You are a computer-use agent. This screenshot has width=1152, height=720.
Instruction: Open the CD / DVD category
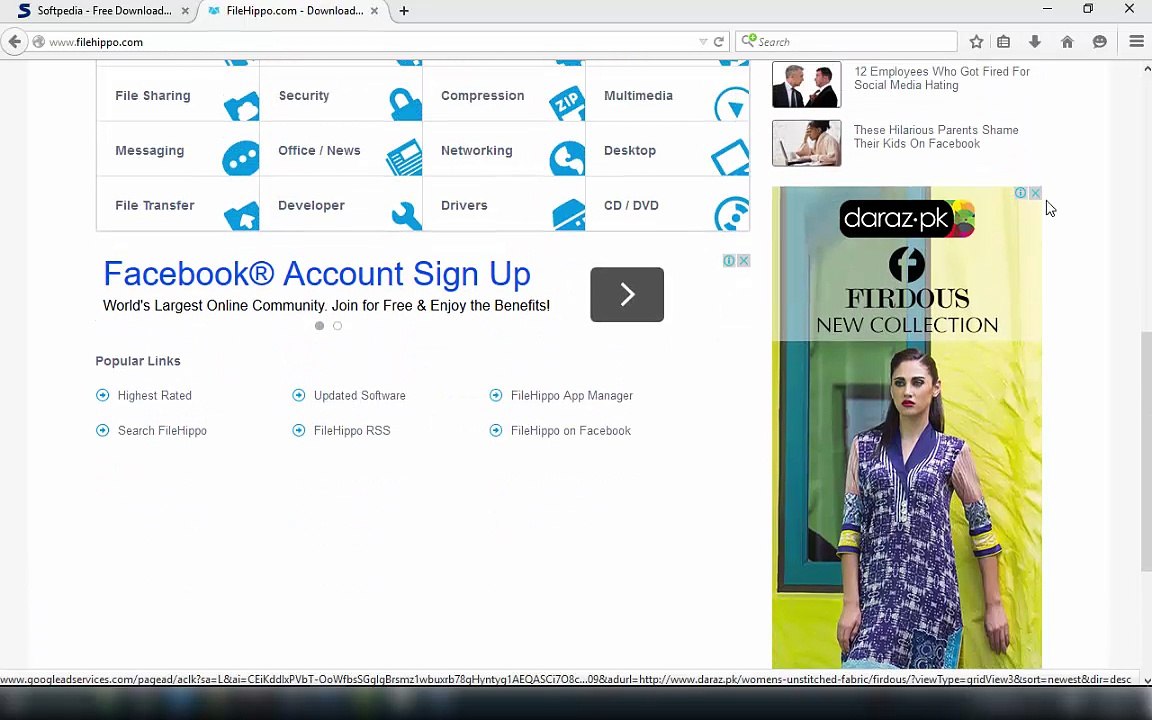tap(631, 206)
